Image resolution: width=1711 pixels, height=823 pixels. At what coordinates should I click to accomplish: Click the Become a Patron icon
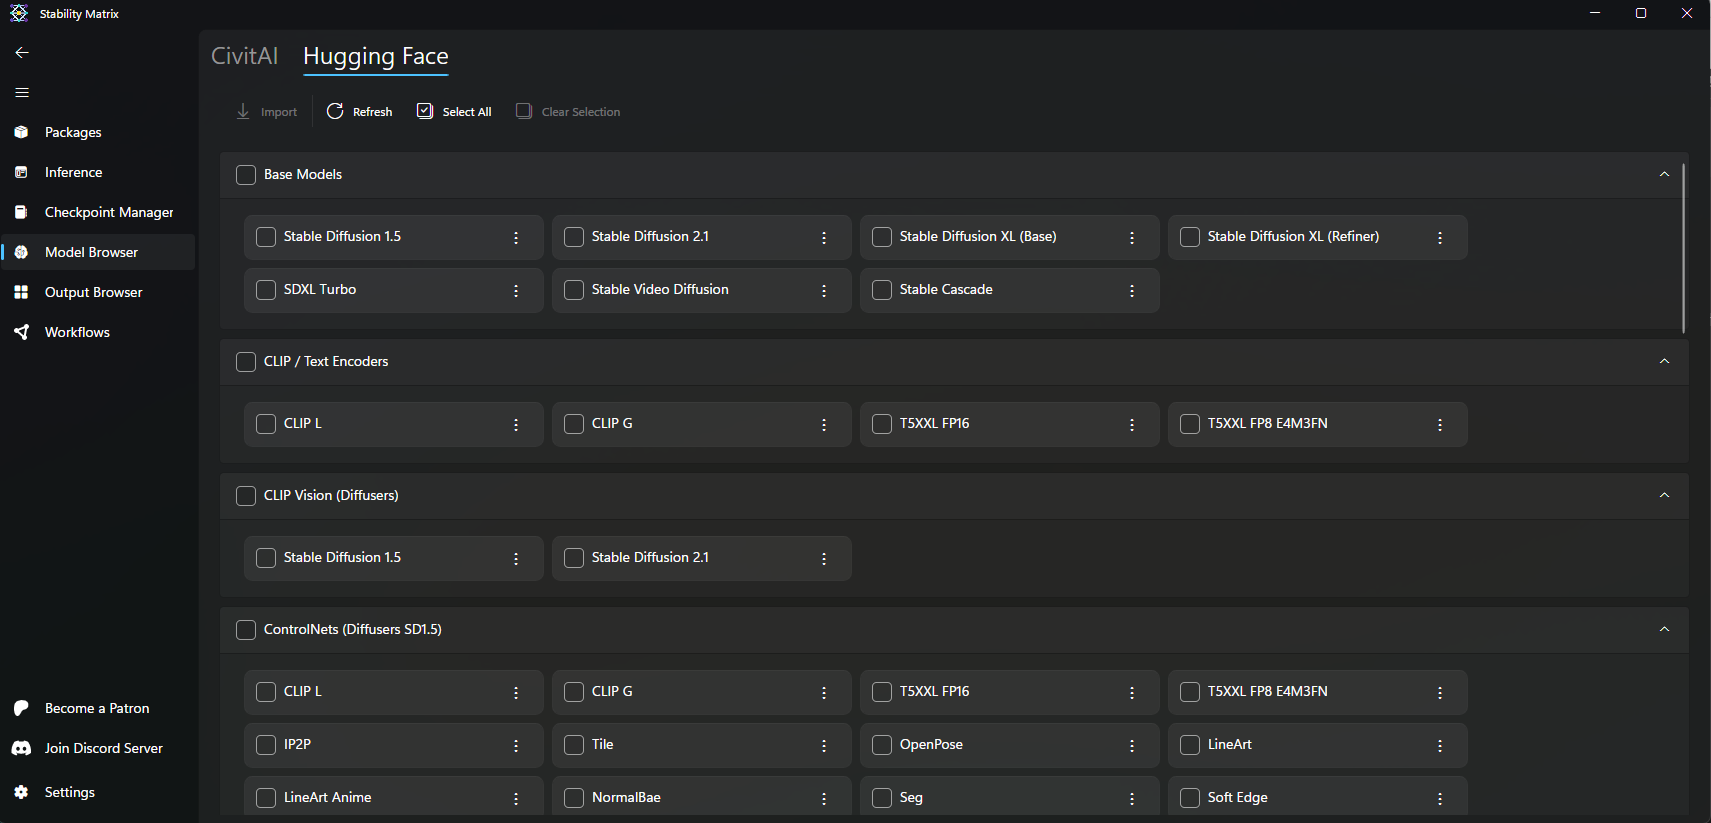pyautogui.click(x=21, y=708)
